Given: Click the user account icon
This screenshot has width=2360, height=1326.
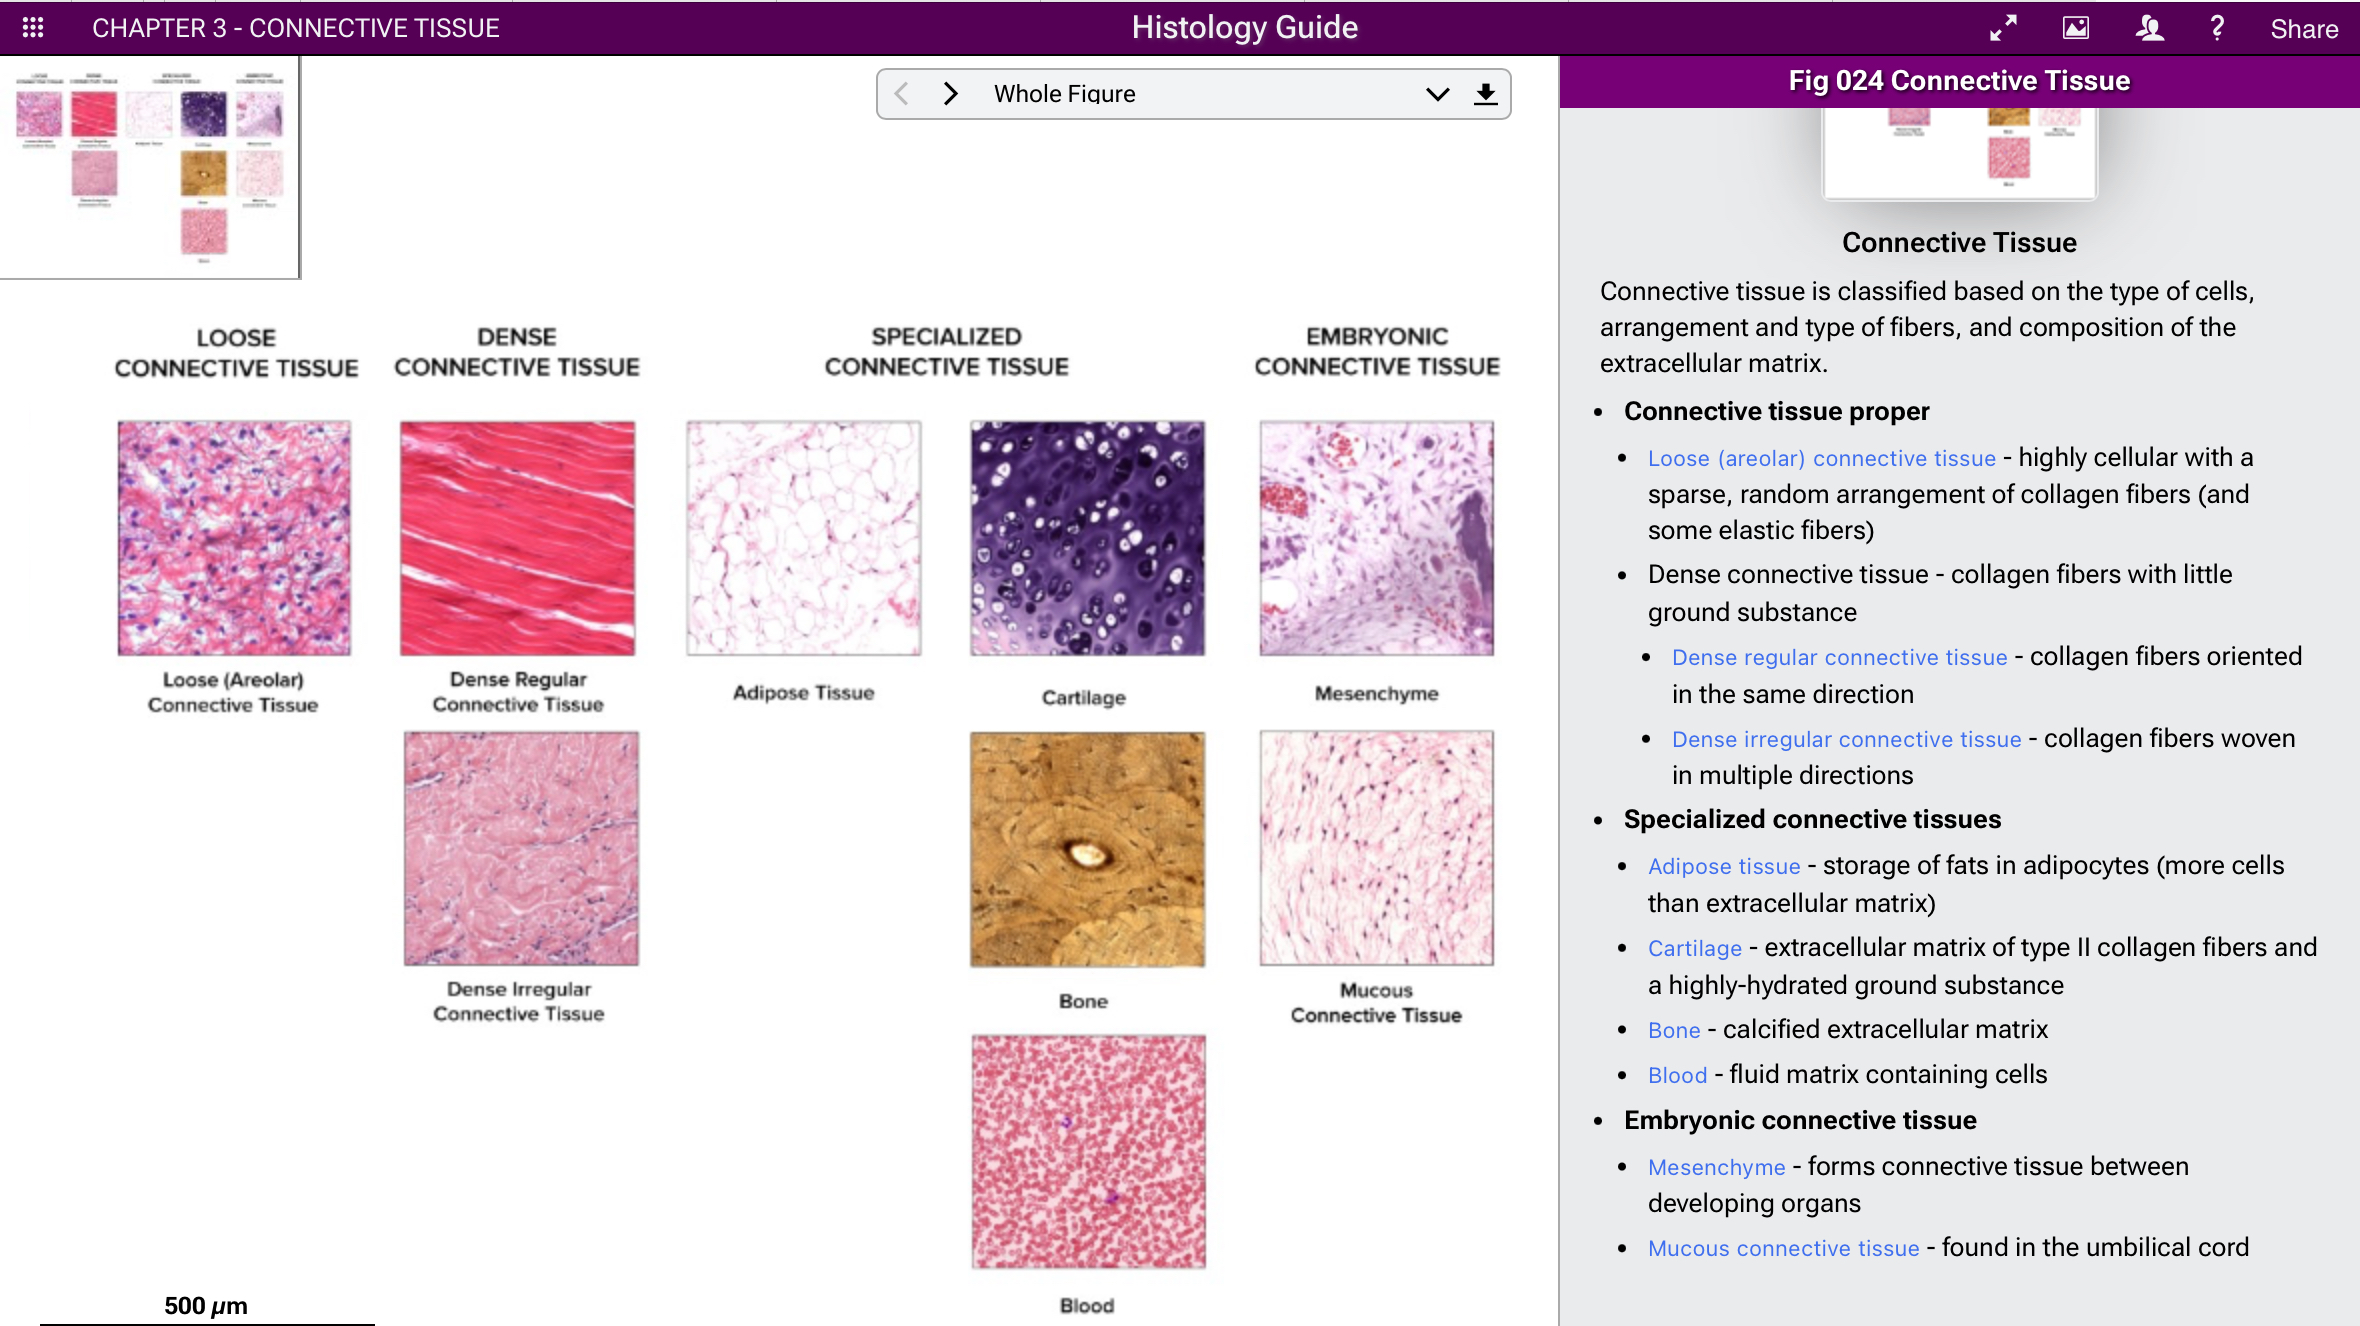Looking at the screenshot, I should click(x=2149, y=28).
